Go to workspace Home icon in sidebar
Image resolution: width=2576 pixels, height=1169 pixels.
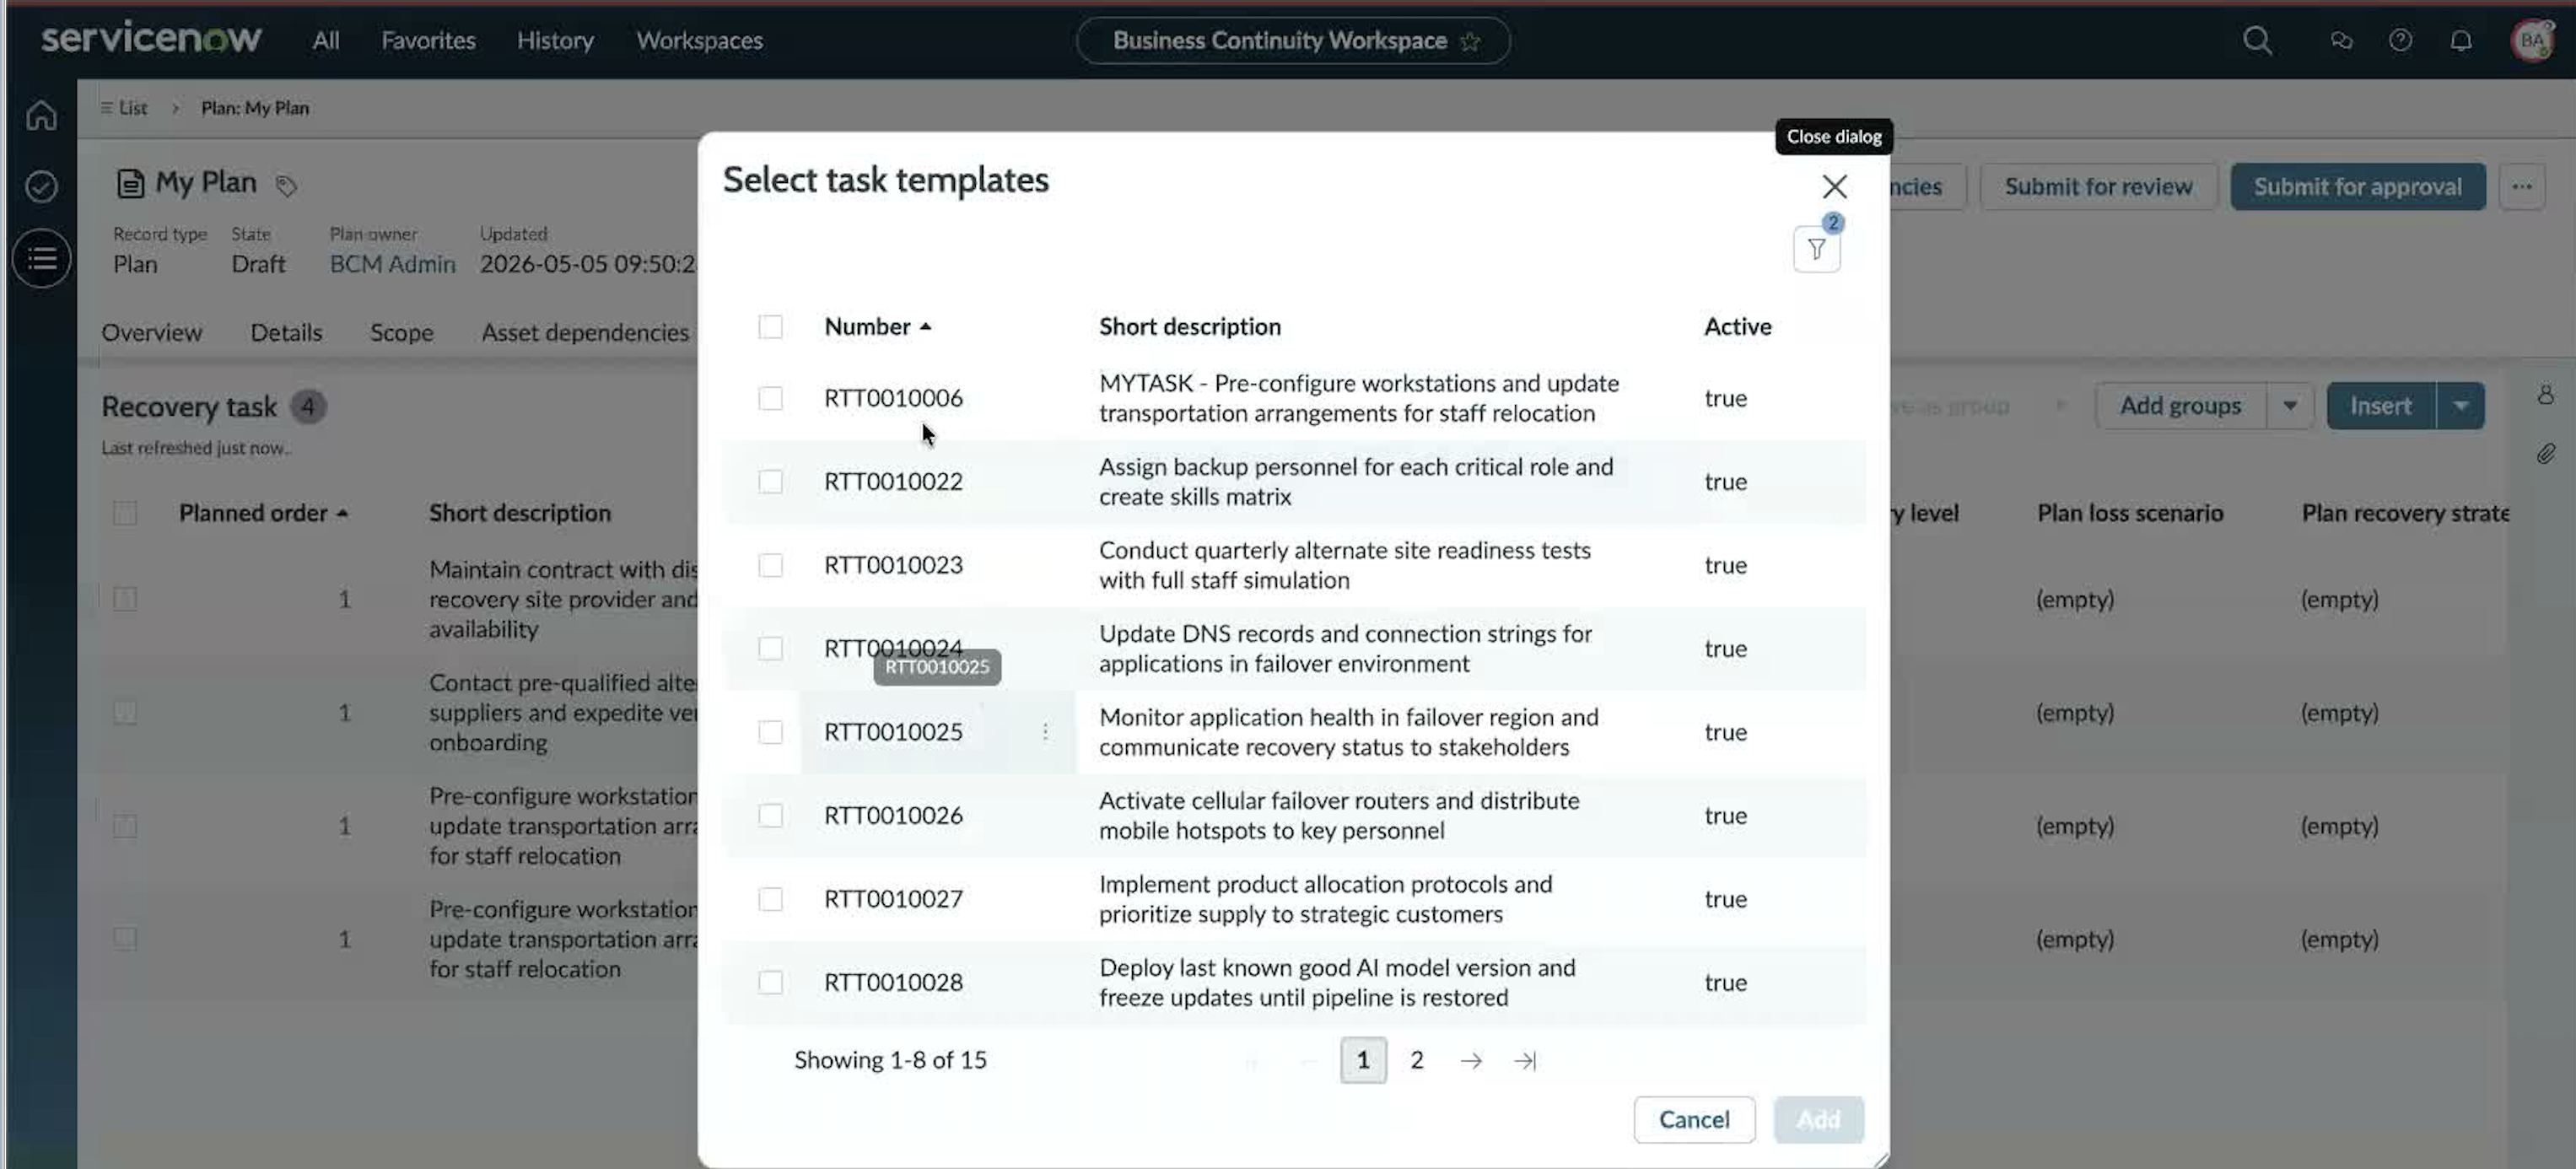point(41,116)
